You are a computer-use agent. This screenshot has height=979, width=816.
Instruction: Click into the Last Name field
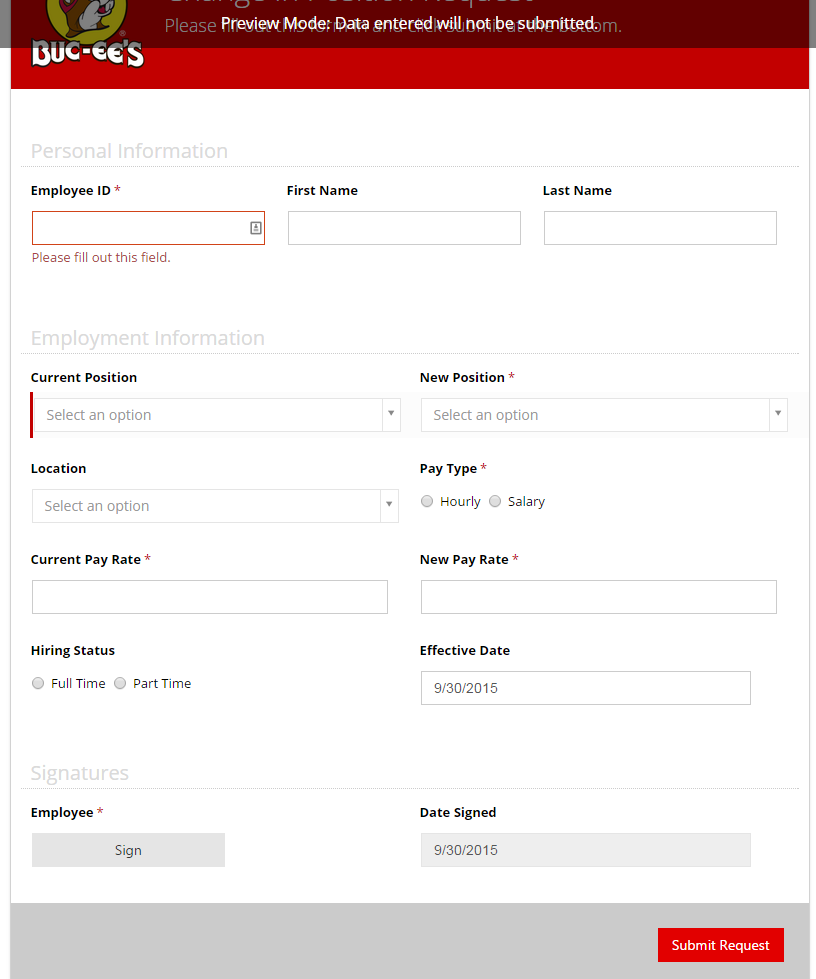click(x=660, y=228)
